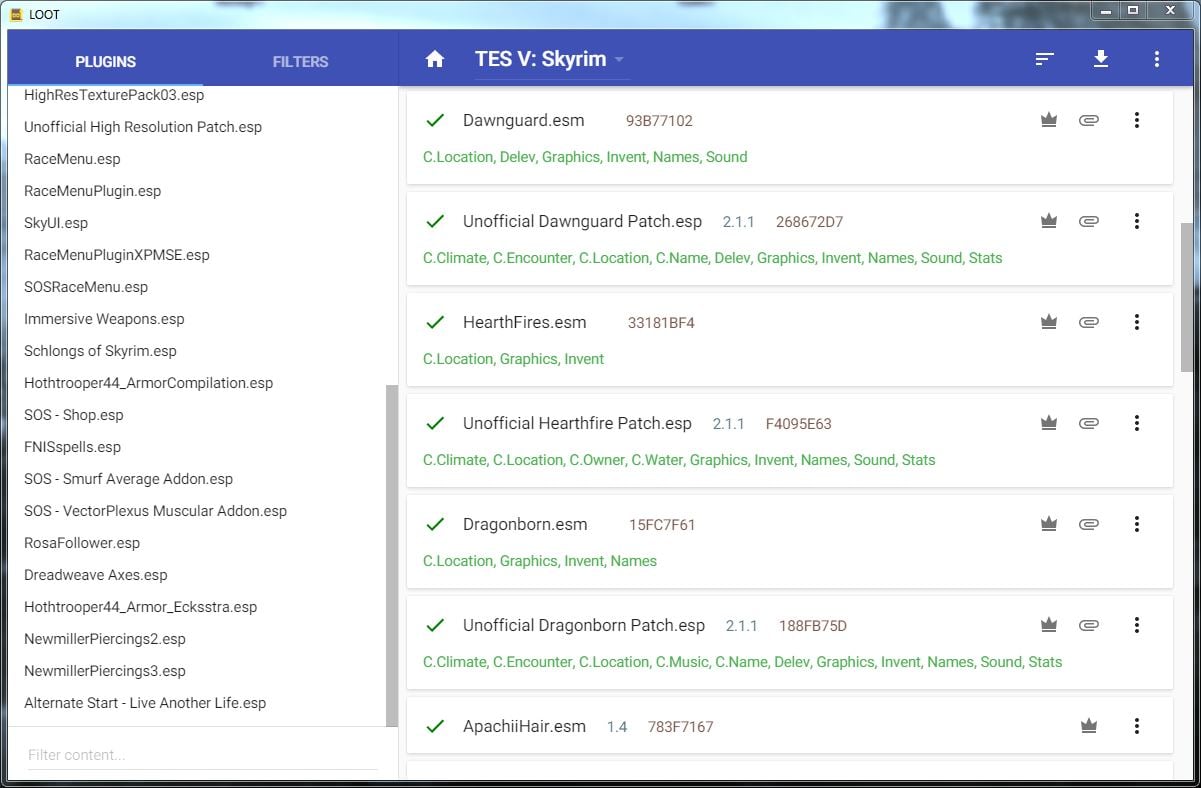The width and height of the screenshot is (1201, 788).
Task: Click the green checkmark next to Dragonborn.esm
Action: point(435,524)
